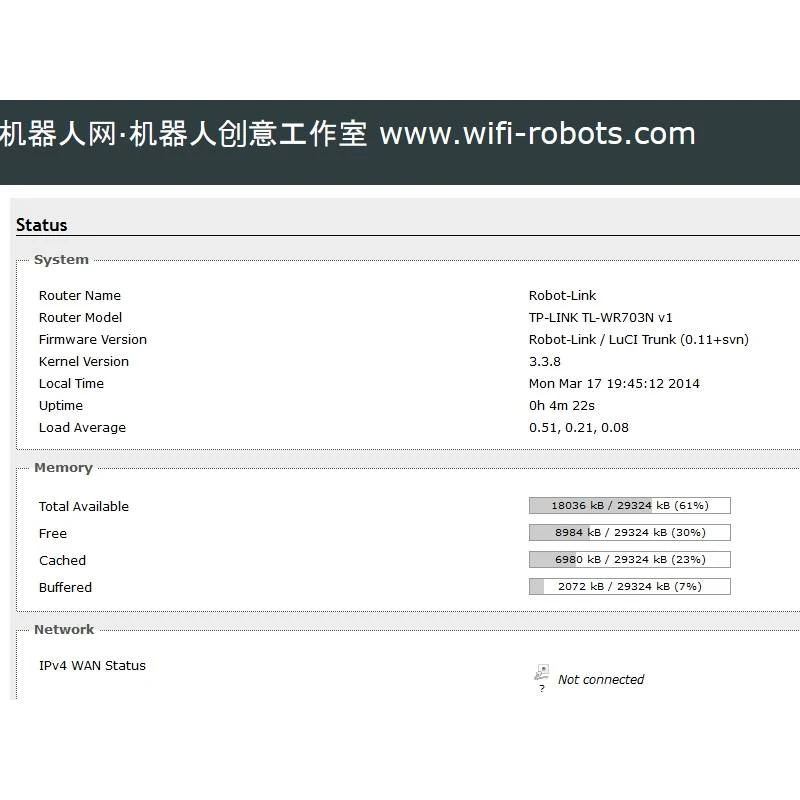Select the Network section legend

[x=64, y=630]
